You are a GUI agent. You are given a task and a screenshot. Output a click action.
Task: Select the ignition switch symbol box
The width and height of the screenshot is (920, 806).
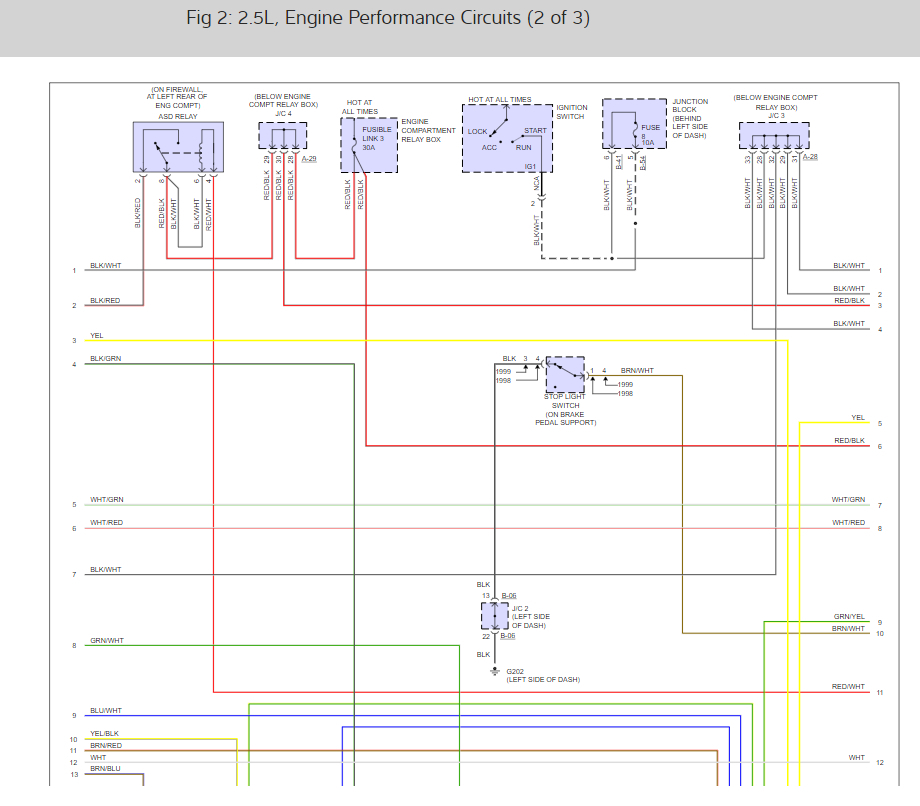pos(508,138)
